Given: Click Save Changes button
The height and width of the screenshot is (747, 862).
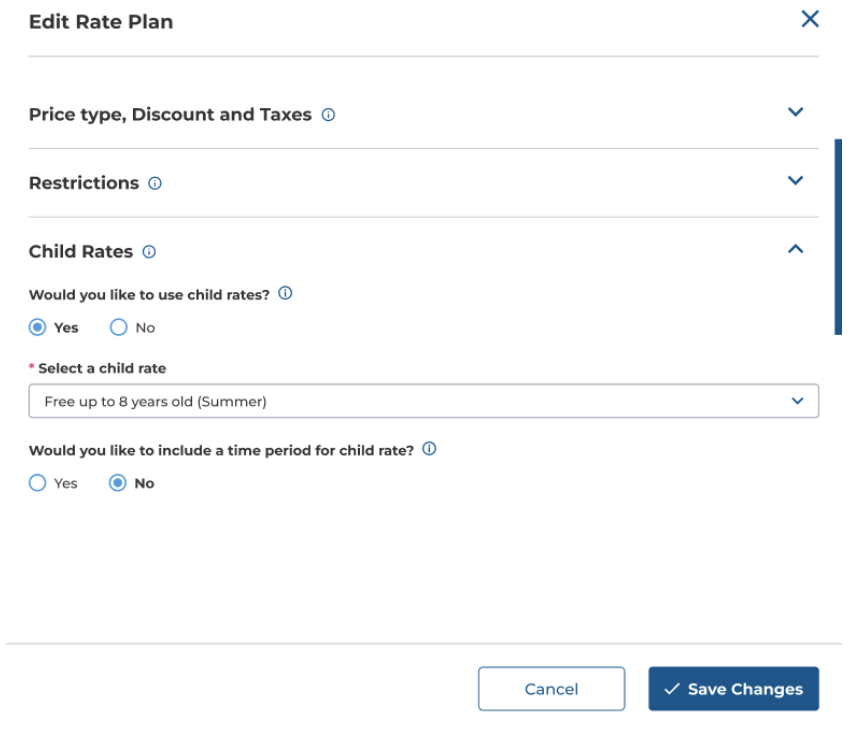Looking at the screenshot, I should coord(733,689).
